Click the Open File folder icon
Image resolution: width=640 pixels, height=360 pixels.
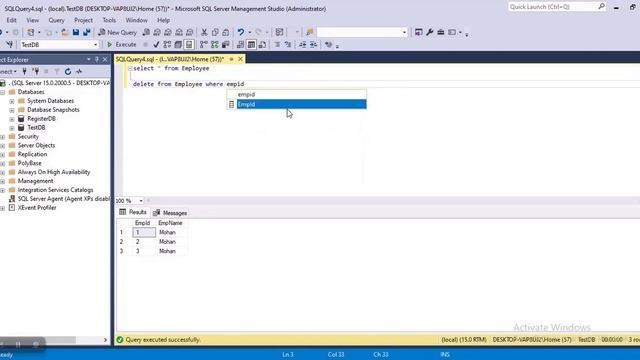[x=64, y=32]
